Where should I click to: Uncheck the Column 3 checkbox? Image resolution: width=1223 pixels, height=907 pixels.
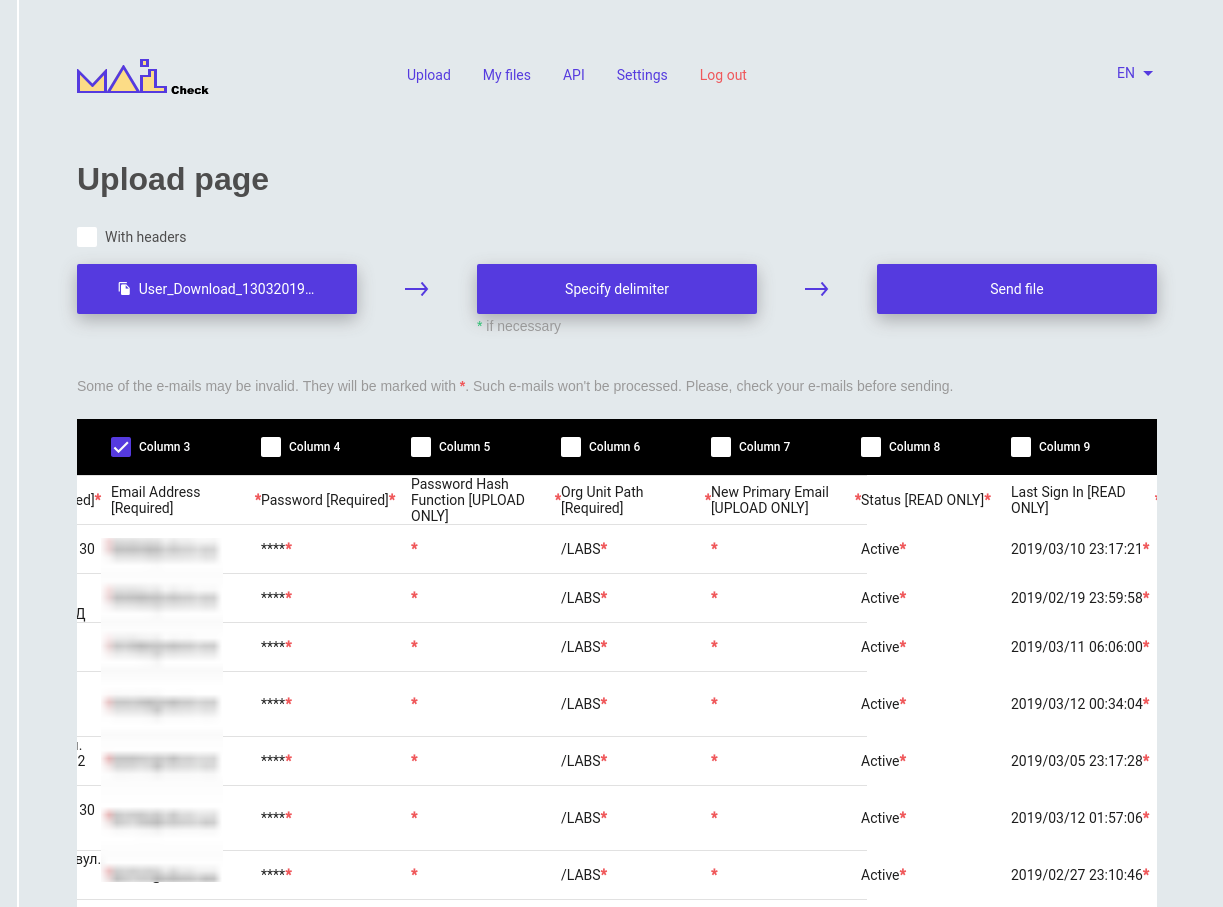coord(121,447)
